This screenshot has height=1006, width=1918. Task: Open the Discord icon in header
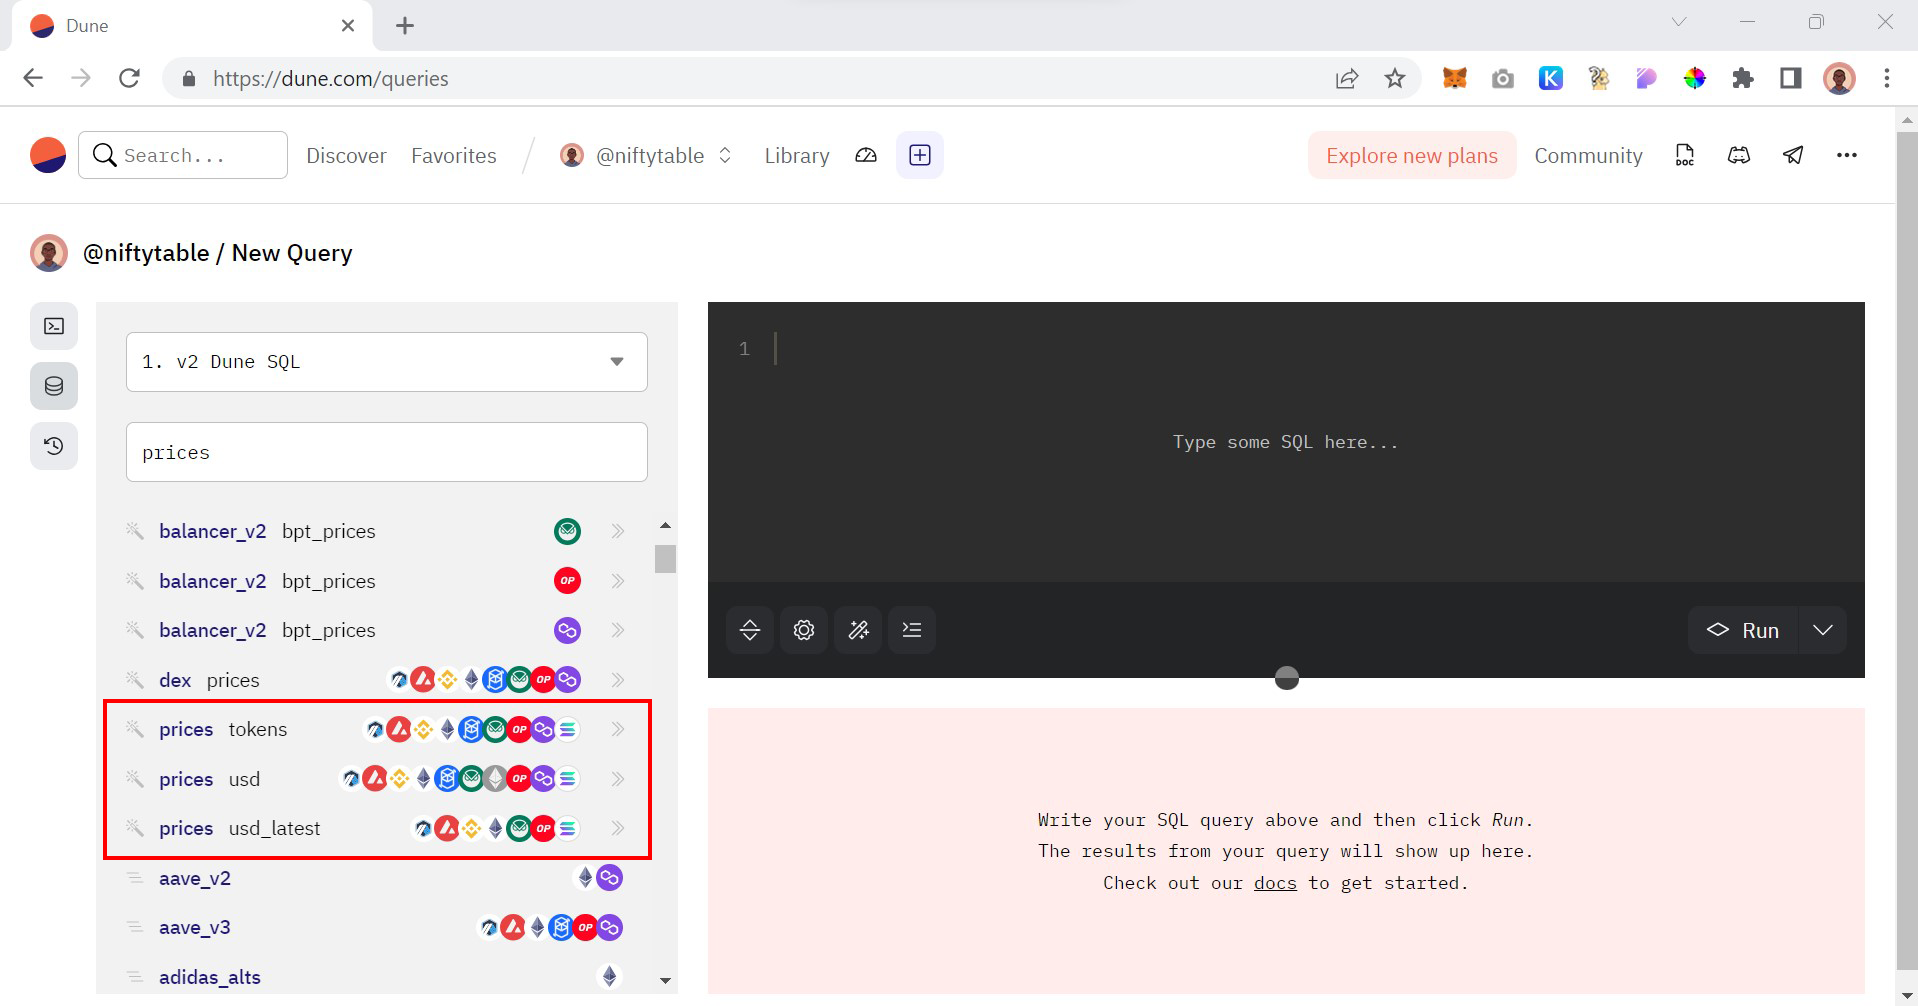1739,155
